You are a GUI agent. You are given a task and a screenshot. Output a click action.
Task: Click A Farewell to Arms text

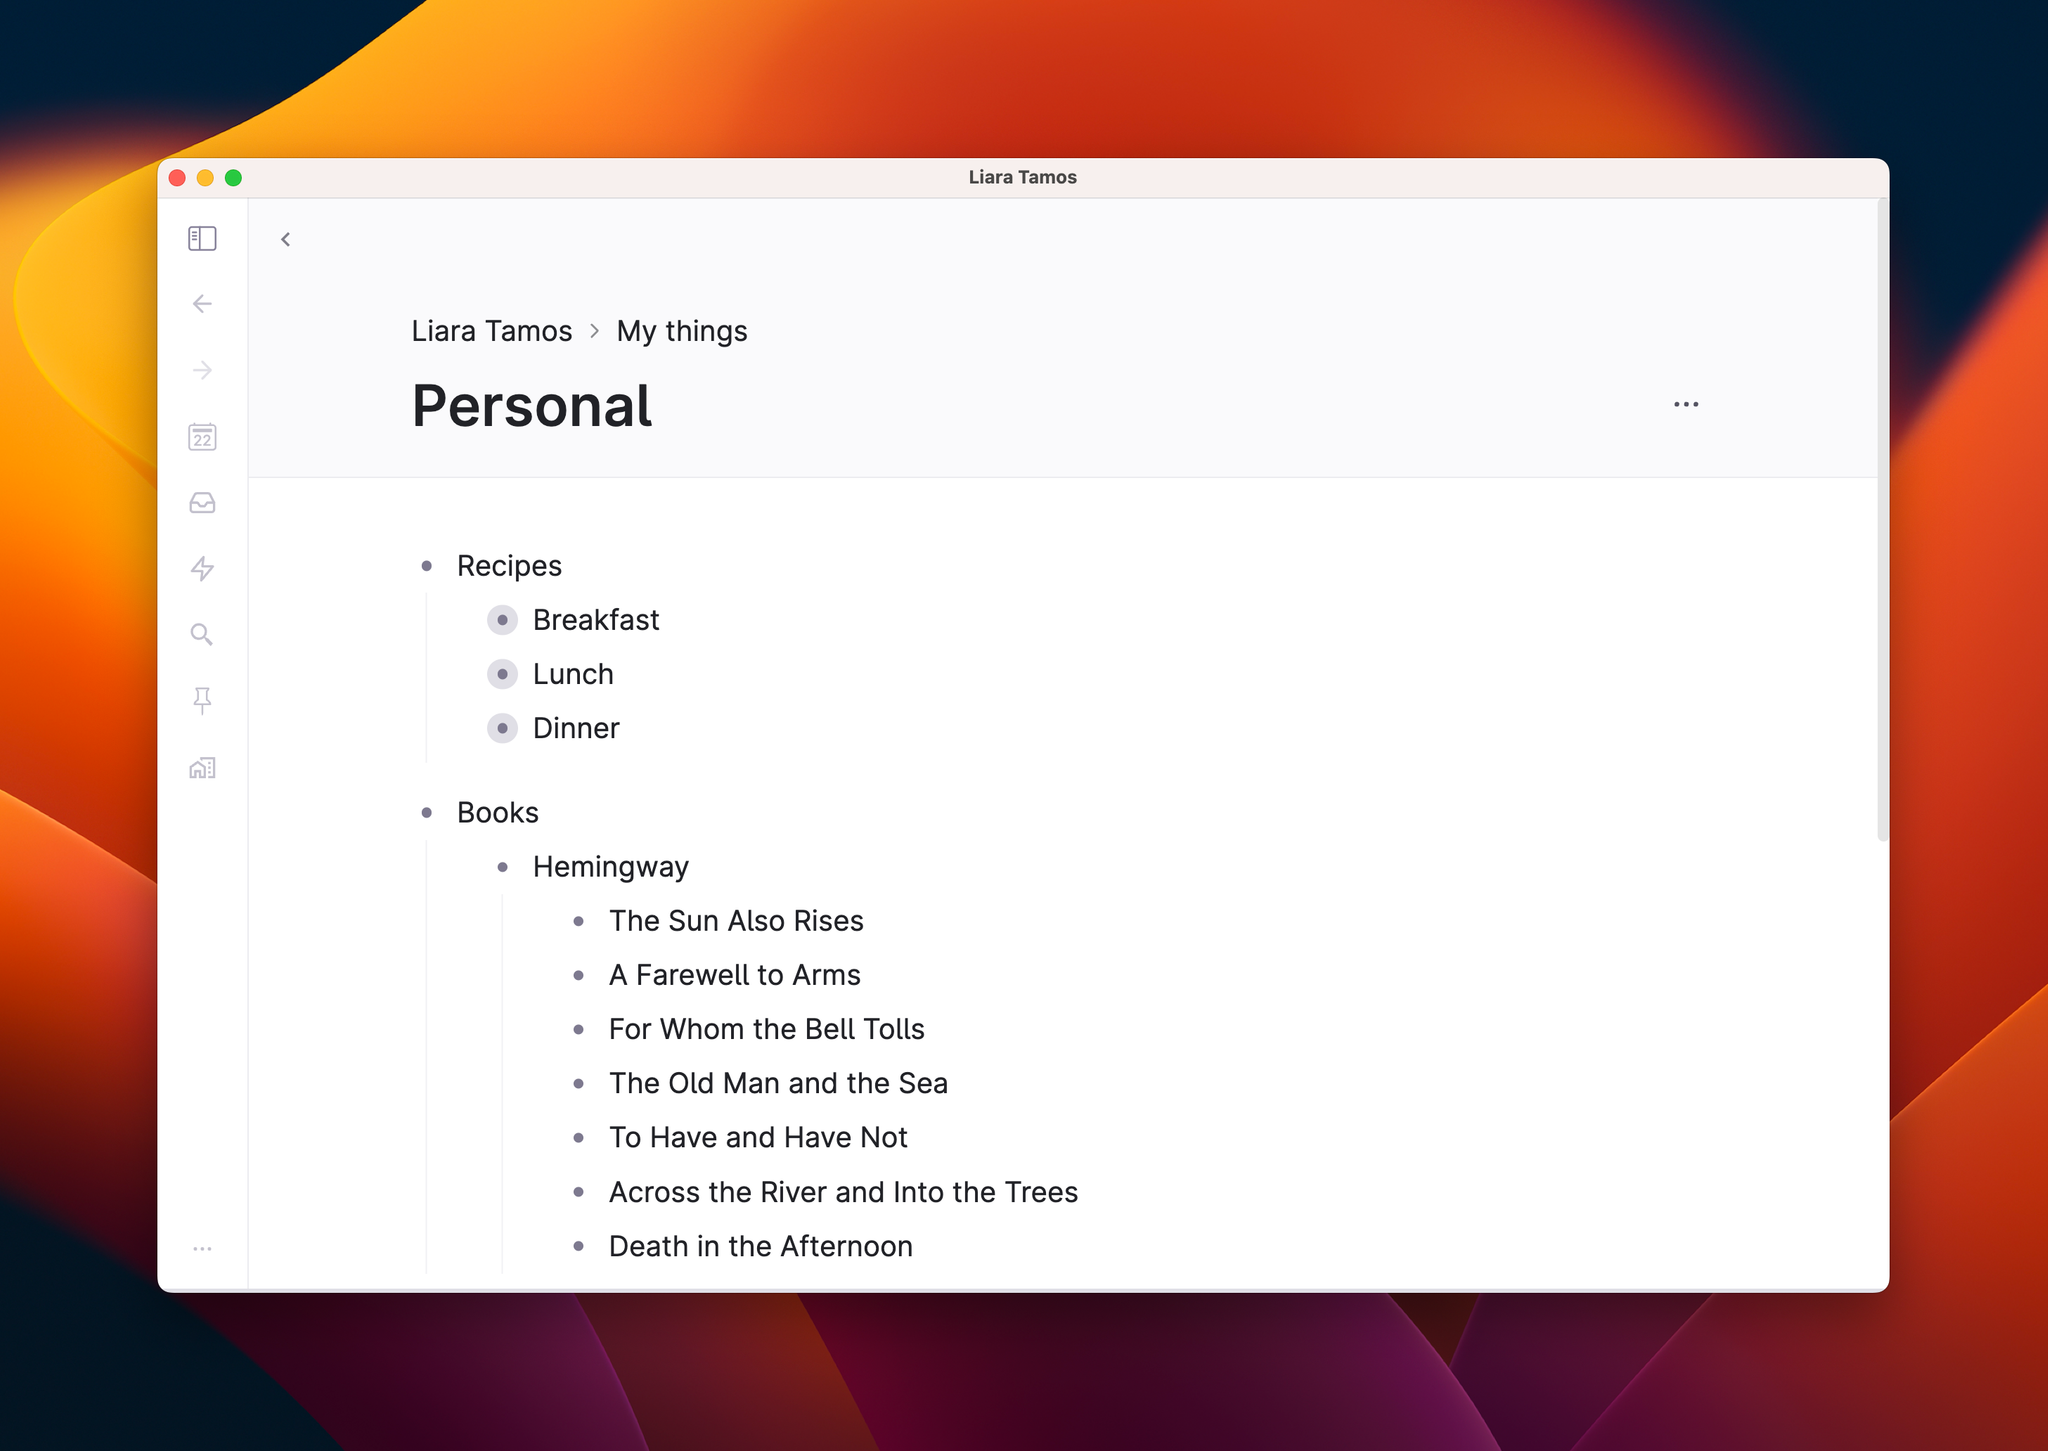coord(735,975)
